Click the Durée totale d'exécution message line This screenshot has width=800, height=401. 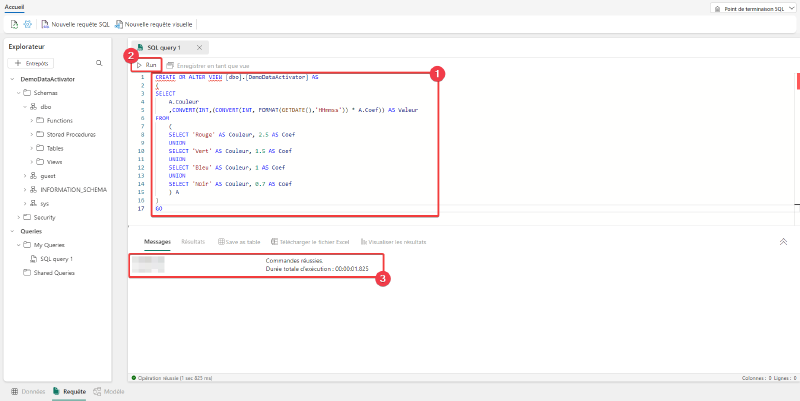[x=317, y=268]
